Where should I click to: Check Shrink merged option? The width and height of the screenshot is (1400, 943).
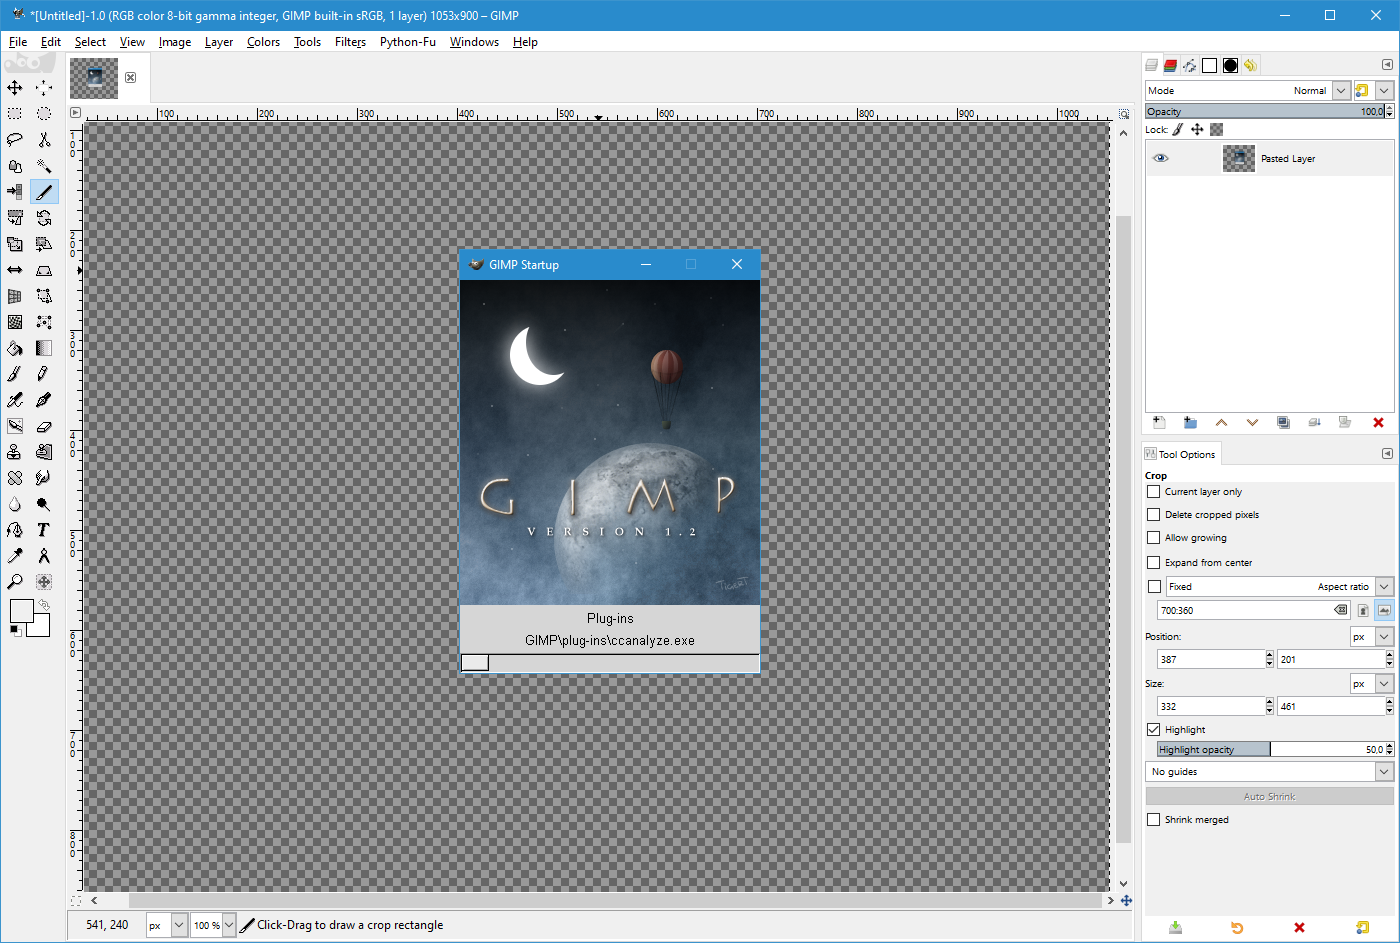pos(1153,820)
